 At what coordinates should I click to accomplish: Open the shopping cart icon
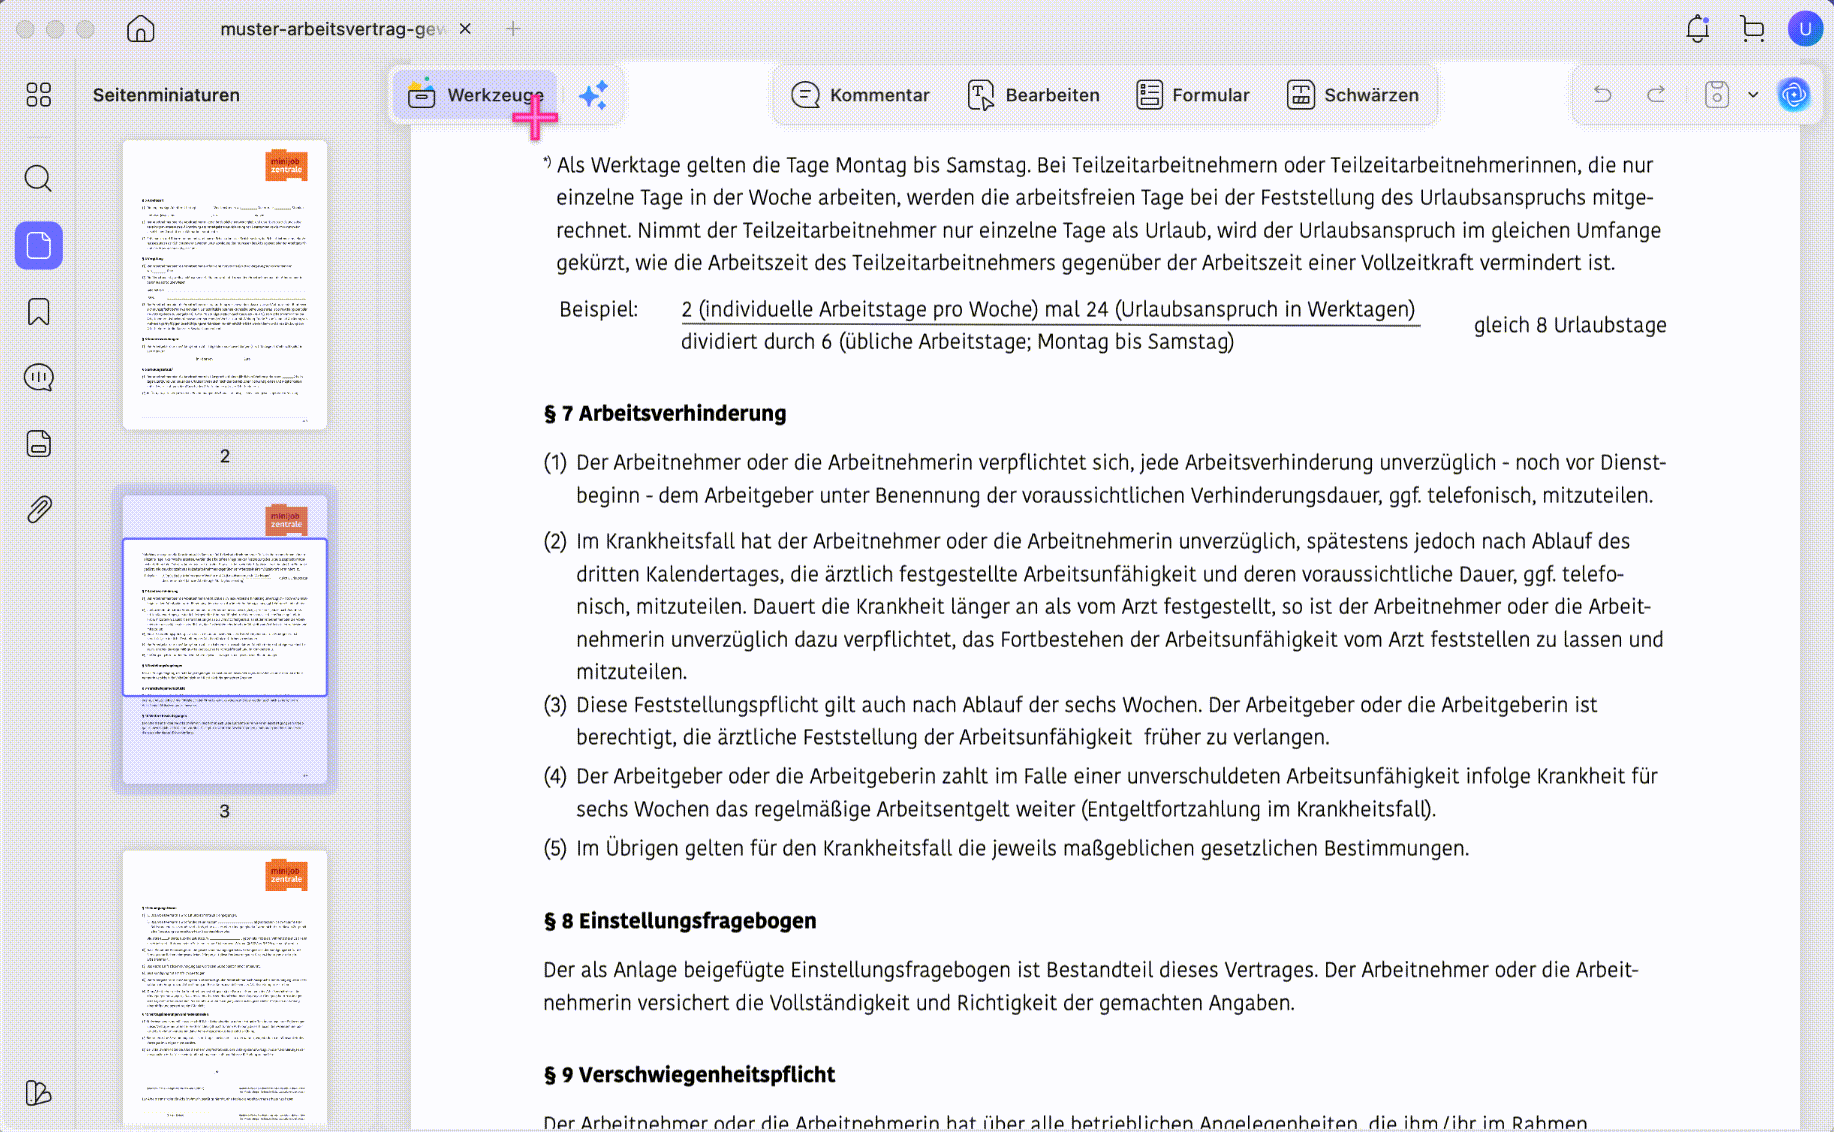[1752, 29]
